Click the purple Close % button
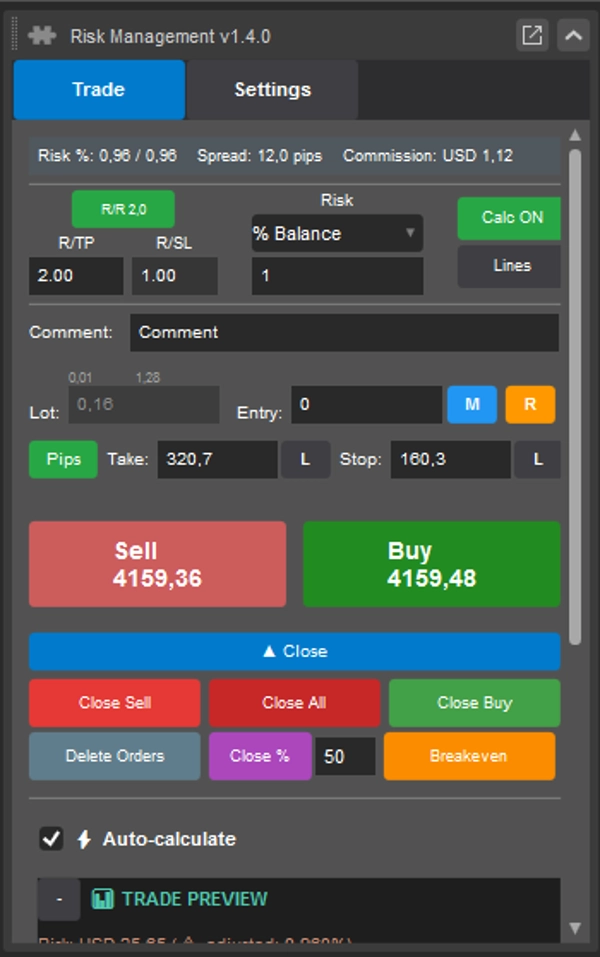 coord(260,756)
